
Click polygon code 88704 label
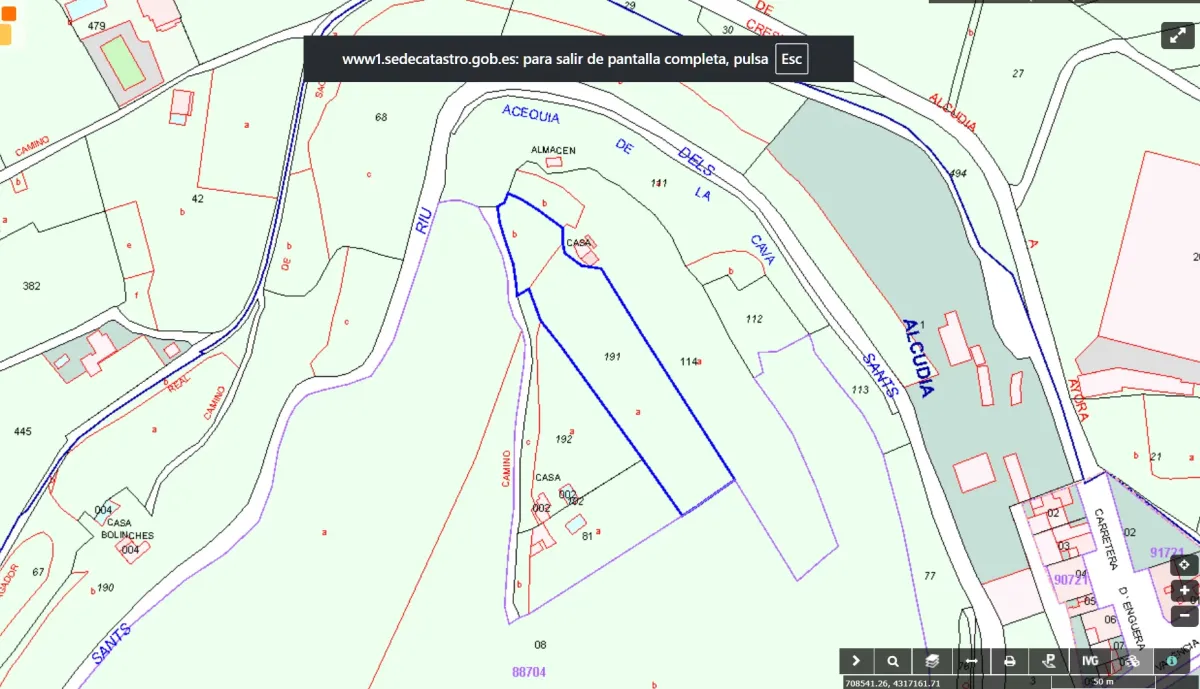(528, 672)
